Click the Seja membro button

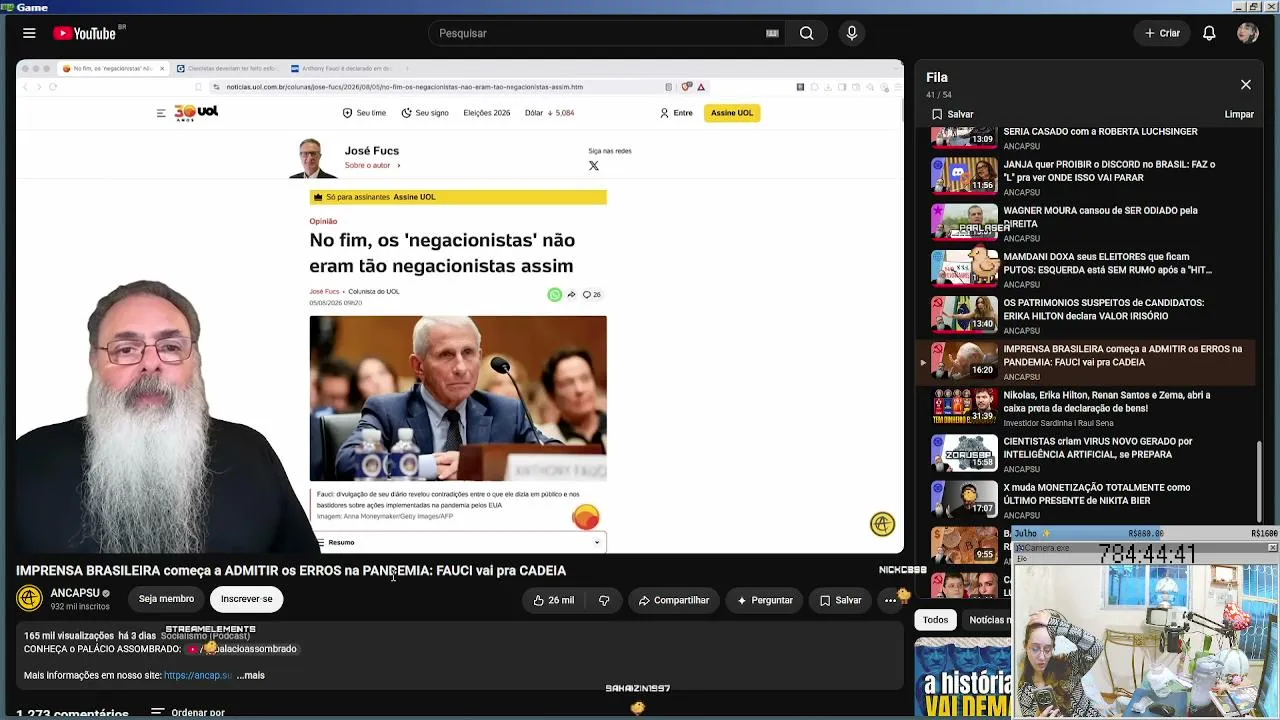[166, 599]
